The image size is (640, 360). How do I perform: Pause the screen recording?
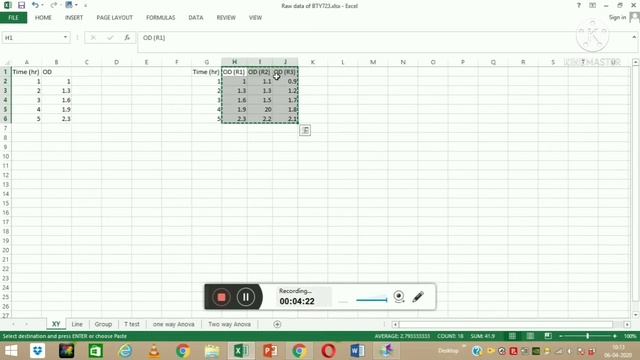click(246, 297)
